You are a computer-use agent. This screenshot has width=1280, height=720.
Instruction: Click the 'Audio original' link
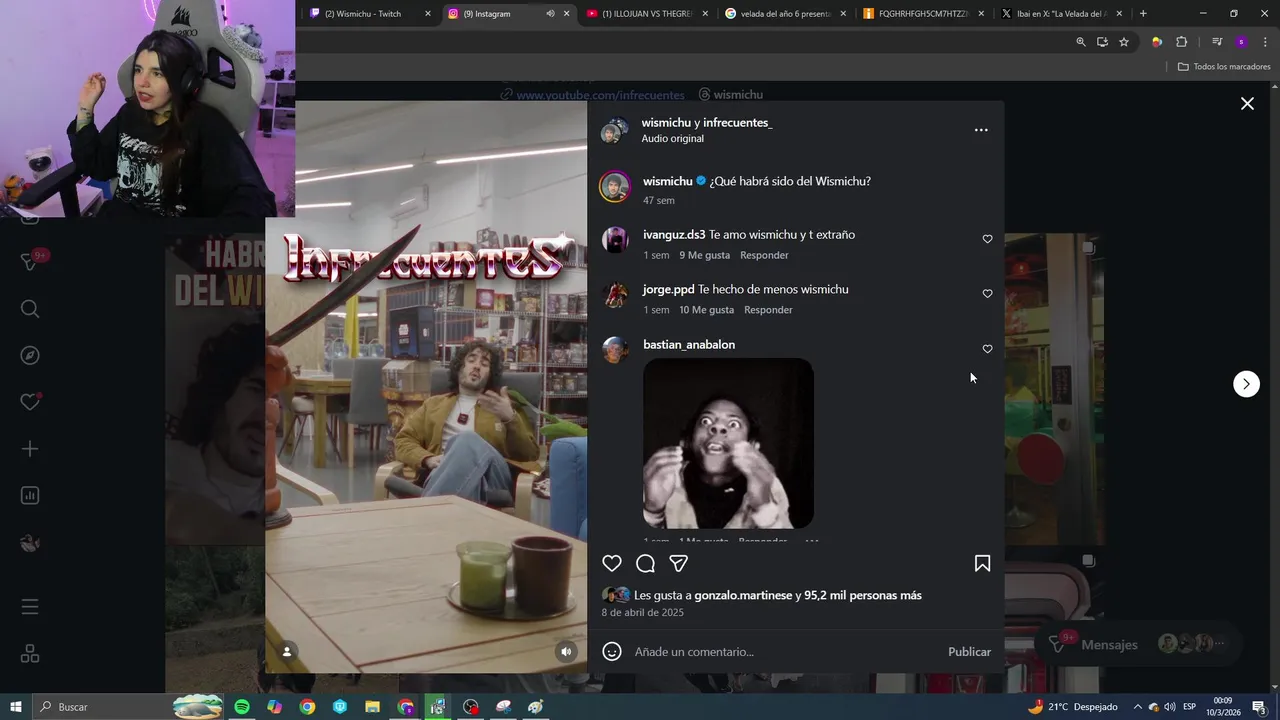[x=672, y=139]
